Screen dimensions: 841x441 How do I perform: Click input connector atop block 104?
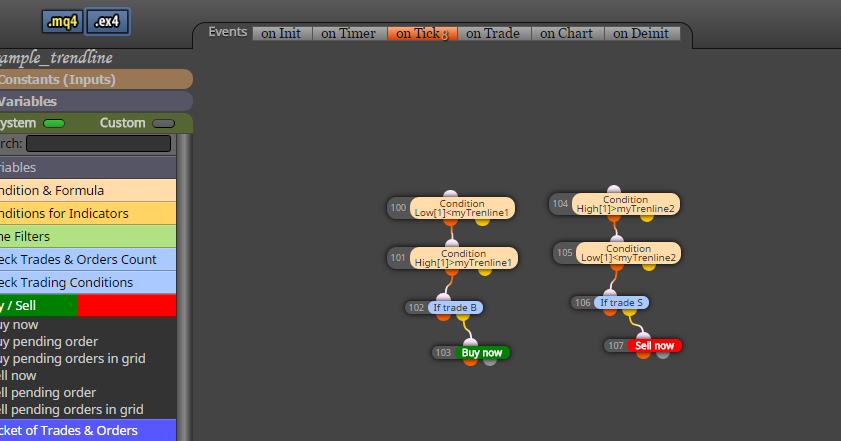tap(614, 190)
